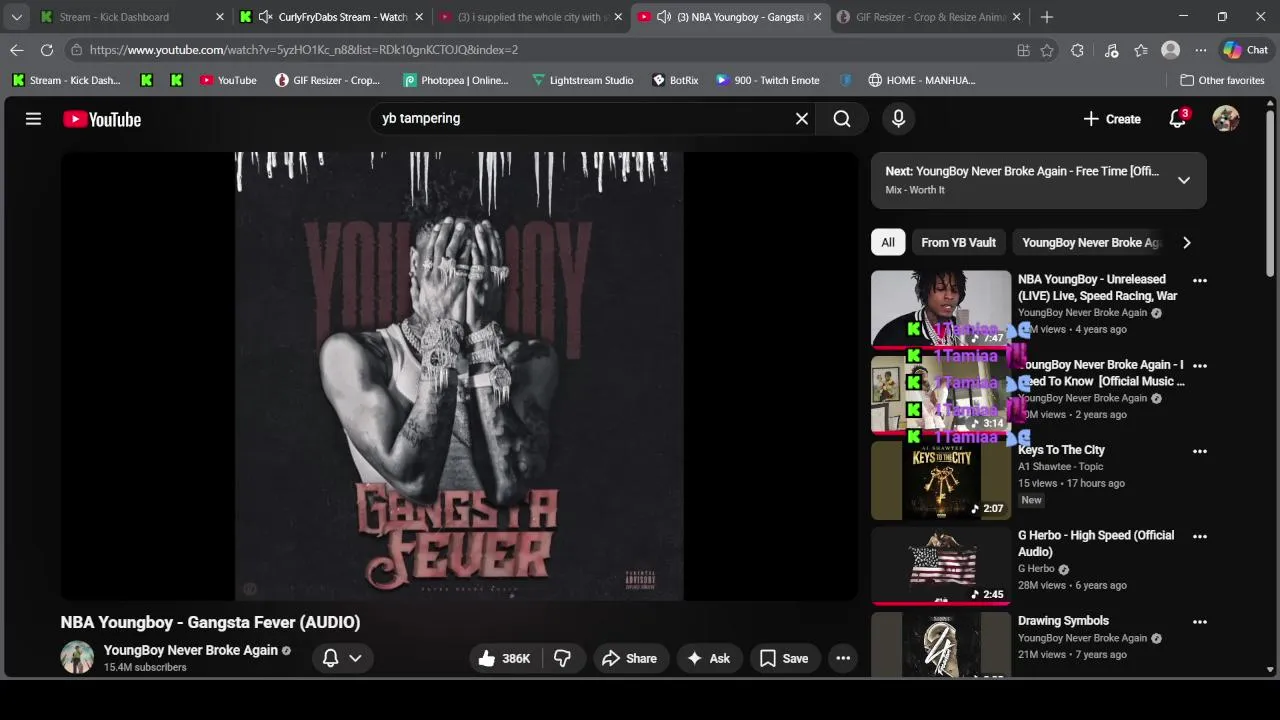
Task: Open HOME - MANHUA bookmark
Action: coord(922,80)
